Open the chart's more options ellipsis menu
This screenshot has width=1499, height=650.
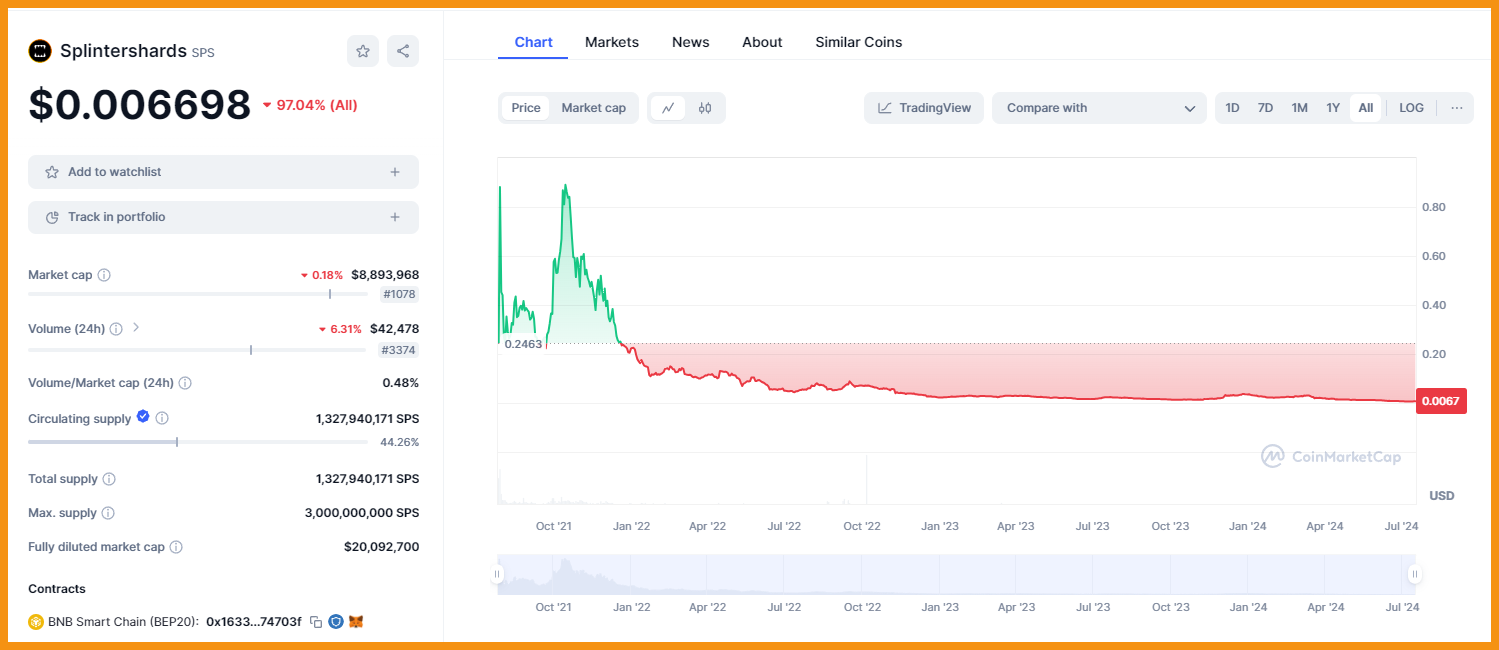tap(1457, 108)
